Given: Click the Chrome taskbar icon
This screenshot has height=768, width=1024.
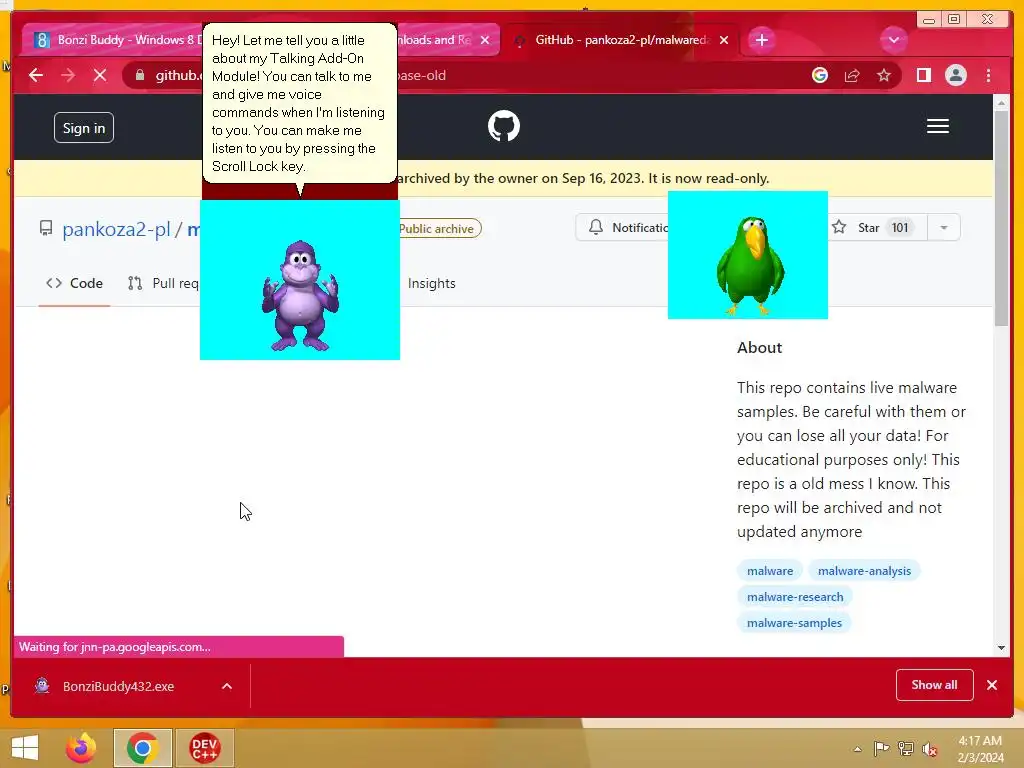Looking at the screenshot, I should pos(142,748).
